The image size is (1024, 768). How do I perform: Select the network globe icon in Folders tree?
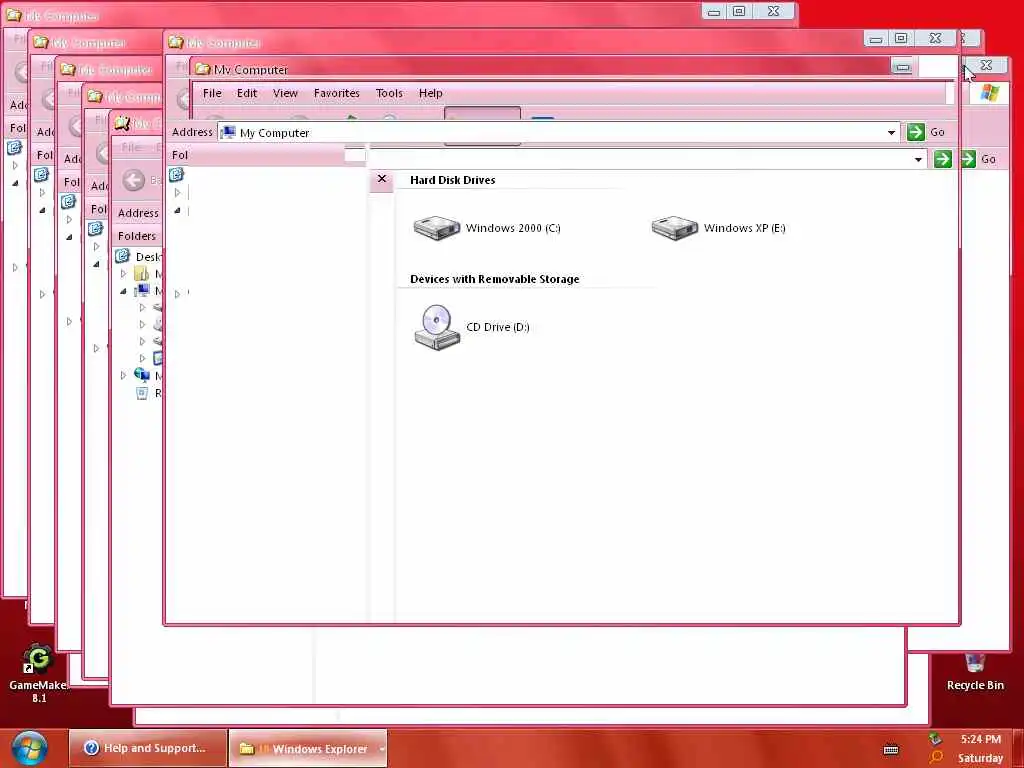point(141,374)
